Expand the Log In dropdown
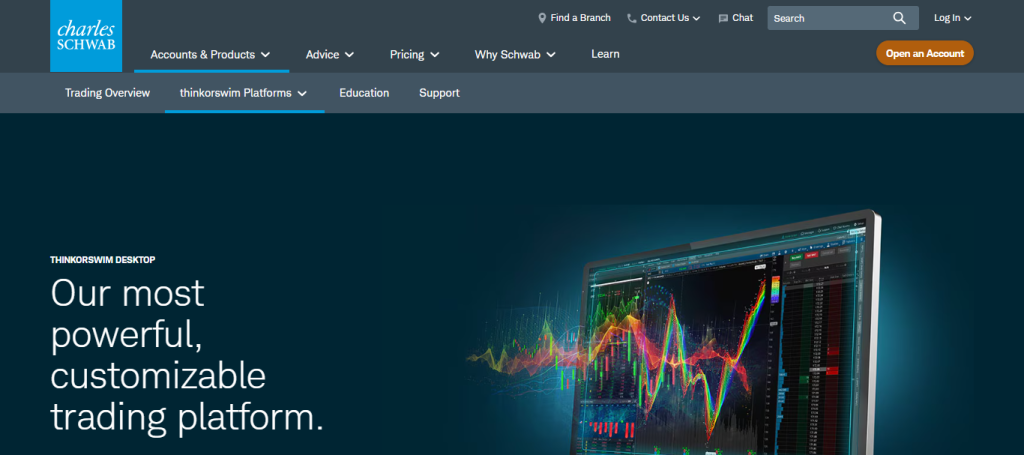1024x455 pixels. [952, 18]
